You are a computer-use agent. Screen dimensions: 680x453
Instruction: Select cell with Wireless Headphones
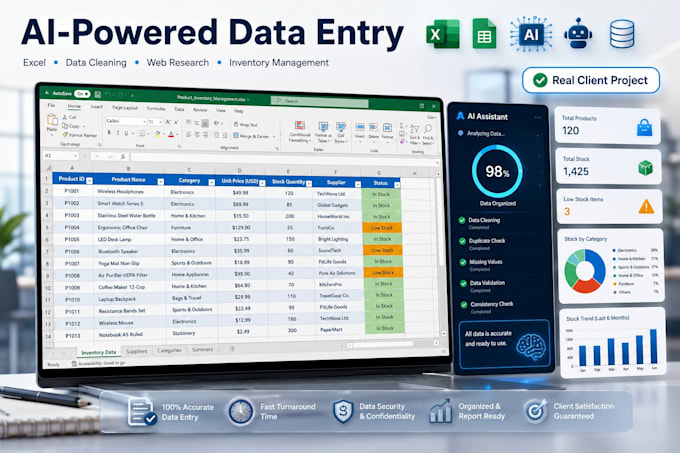[x=128, y=192]
